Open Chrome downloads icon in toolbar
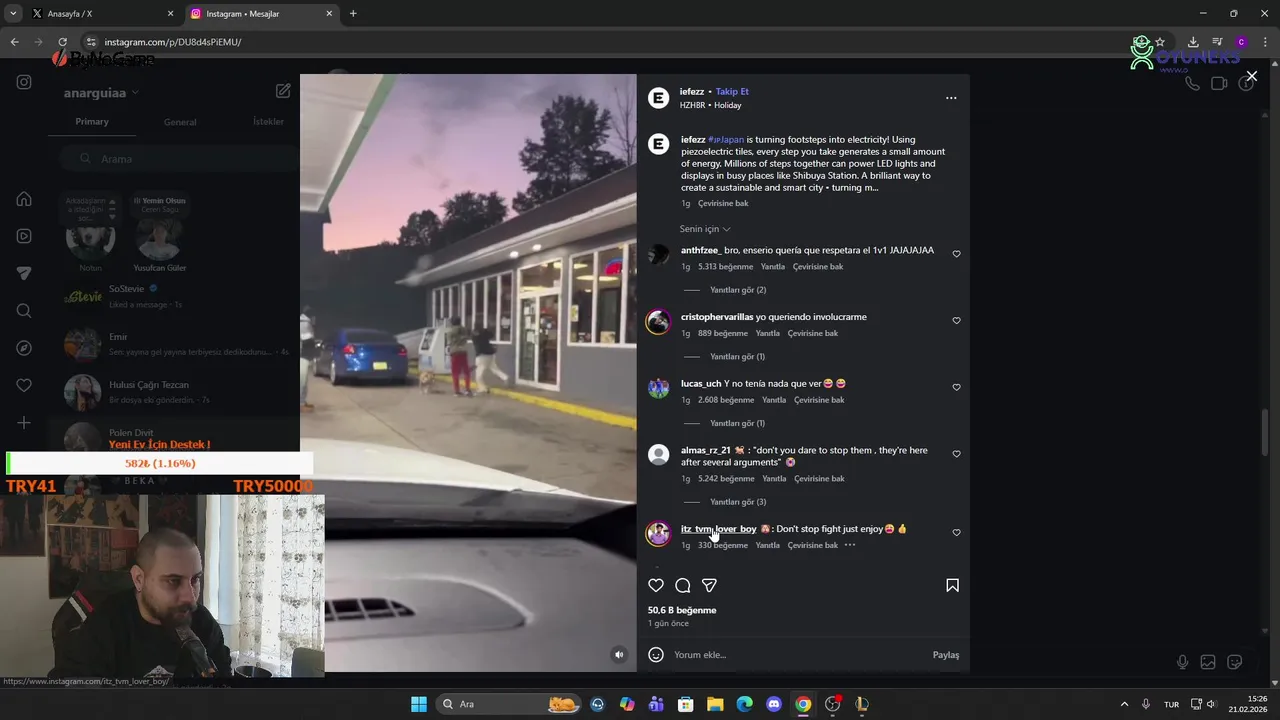 point(1193,42)
